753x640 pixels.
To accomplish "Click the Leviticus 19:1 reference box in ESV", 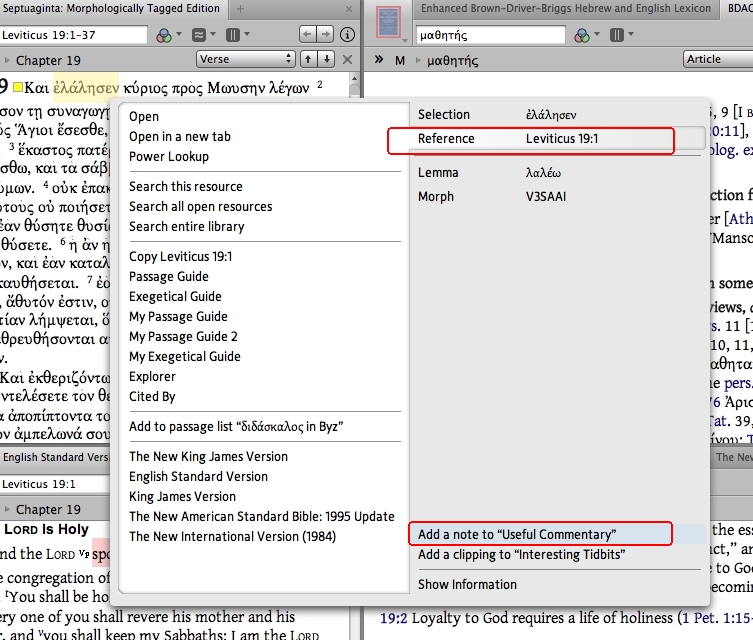I will pyautogui.click(x=55, y=484).
